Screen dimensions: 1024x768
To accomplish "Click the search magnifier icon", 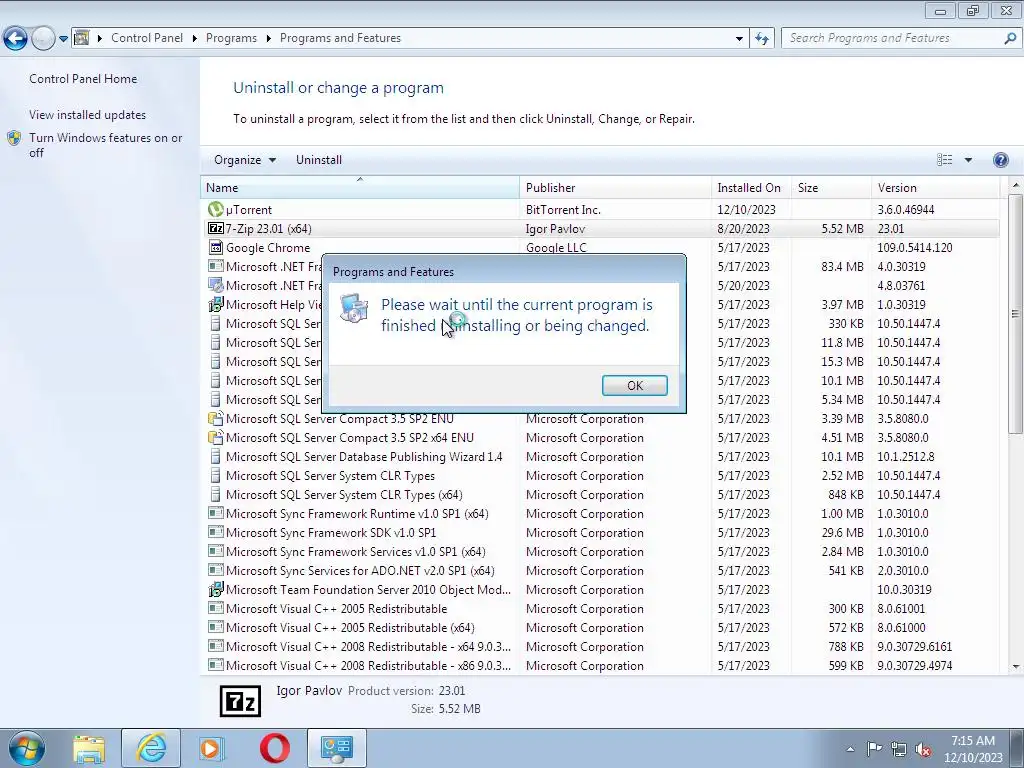I will click(1010, 39).
